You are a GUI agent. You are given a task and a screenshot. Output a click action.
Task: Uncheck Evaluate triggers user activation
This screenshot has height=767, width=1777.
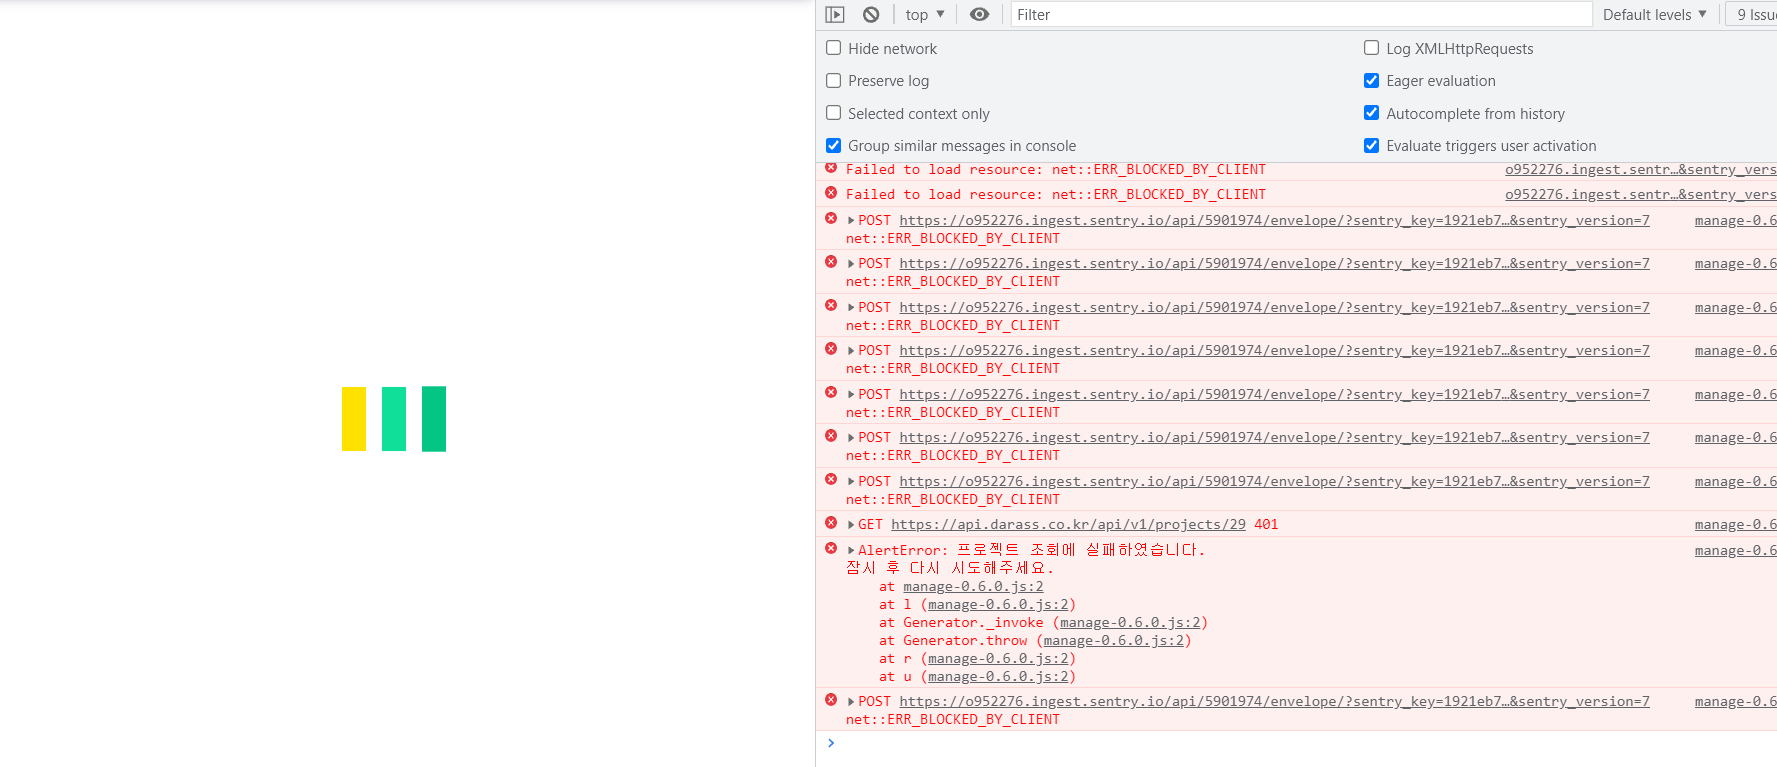click(x=1372, y=145)
